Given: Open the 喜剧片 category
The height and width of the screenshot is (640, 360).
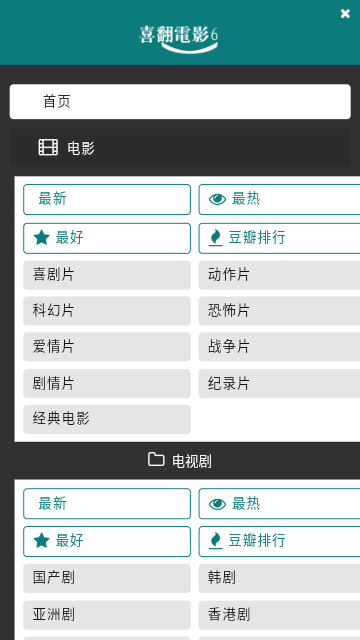Looking at the screenshot, I should (x=107, y=275).
